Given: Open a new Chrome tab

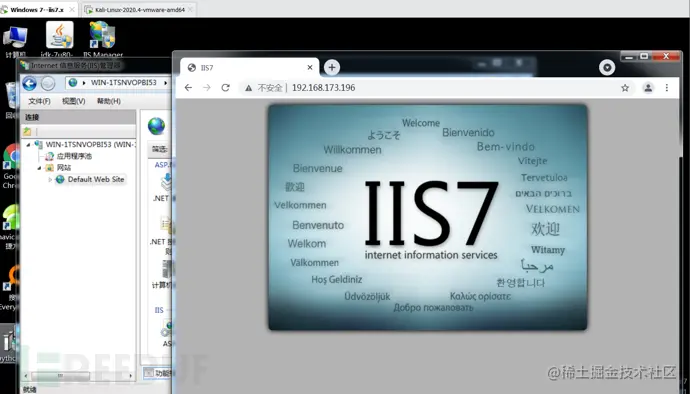Looking at the screenshot, I should click(x=332, y=67).
